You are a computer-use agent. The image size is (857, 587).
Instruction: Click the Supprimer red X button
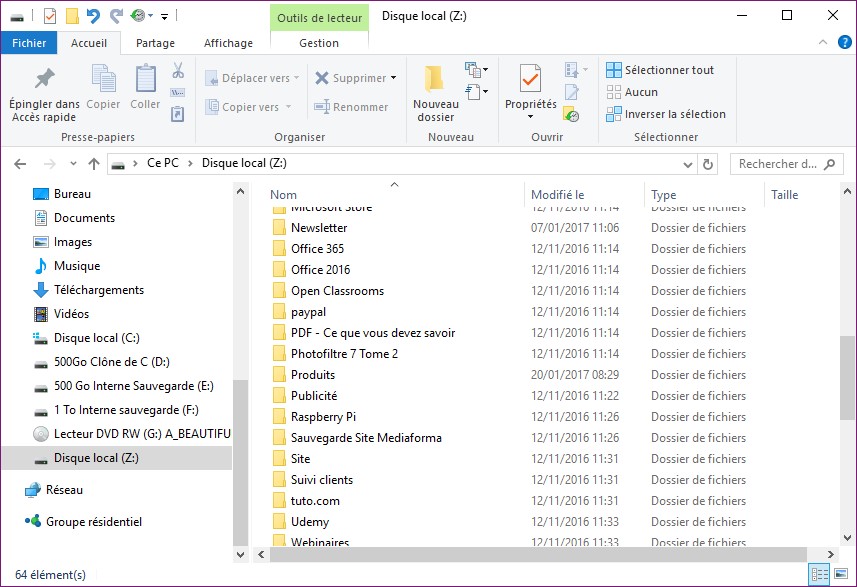click(351, 78)
